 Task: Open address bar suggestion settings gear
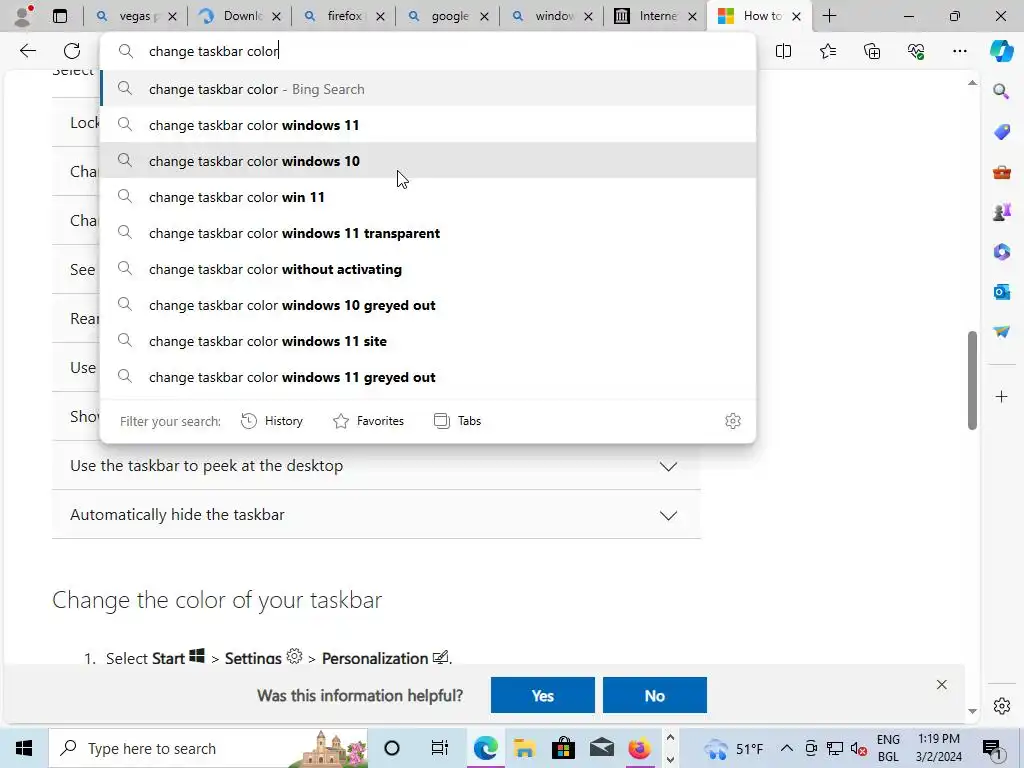(733, 421)
